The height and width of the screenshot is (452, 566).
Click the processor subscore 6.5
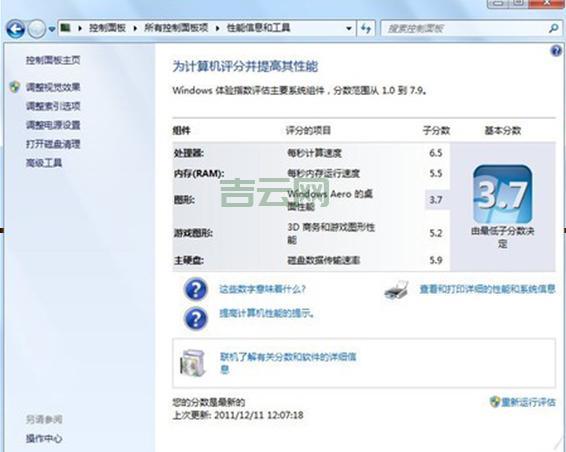coord(436,153)
